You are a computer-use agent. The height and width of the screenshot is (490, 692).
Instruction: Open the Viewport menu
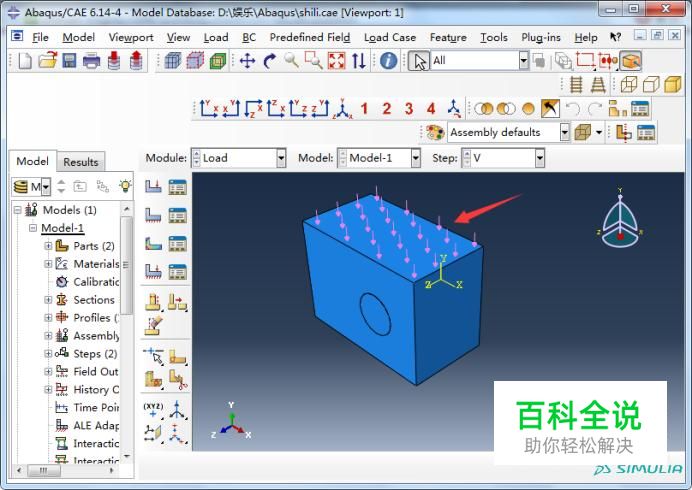click(x=131, y=38)
